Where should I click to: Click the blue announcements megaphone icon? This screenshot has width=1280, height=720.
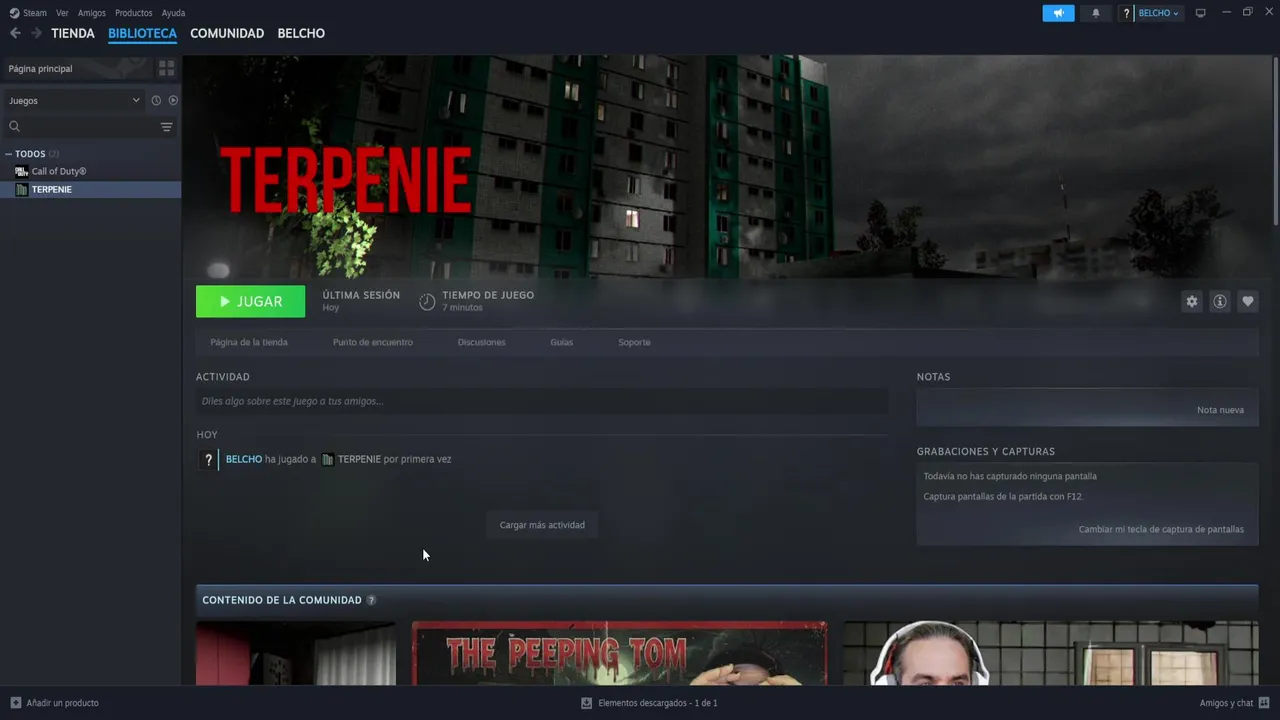coord(1058,13)
